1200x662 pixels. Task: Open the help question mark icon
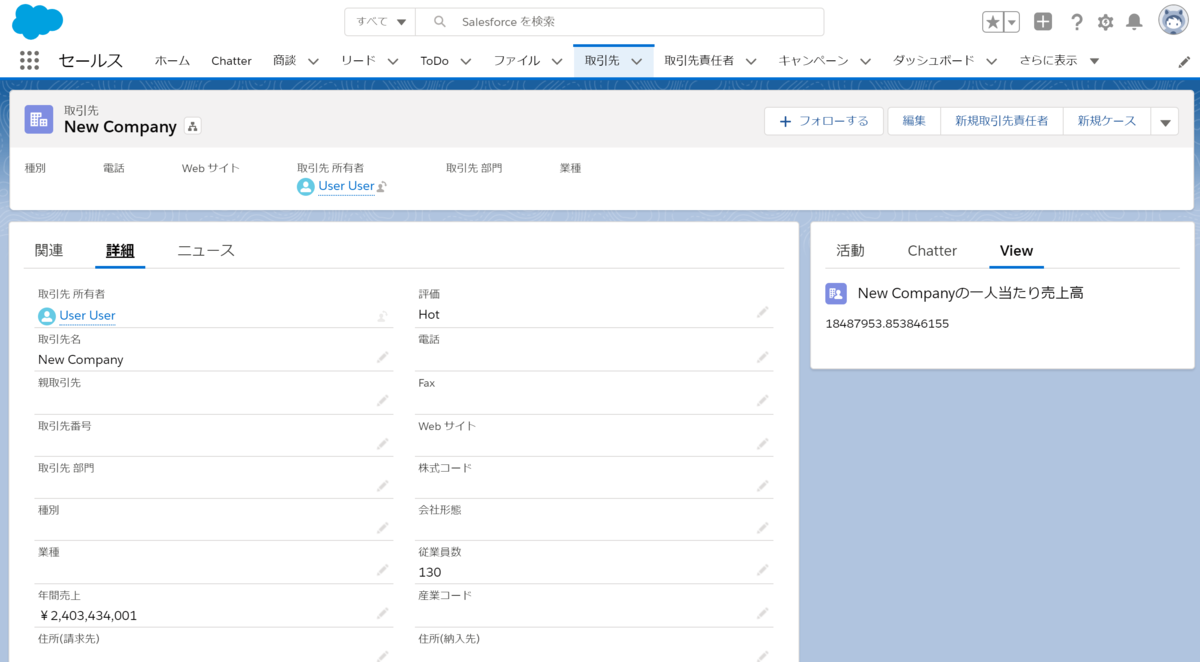(1076, 22)
